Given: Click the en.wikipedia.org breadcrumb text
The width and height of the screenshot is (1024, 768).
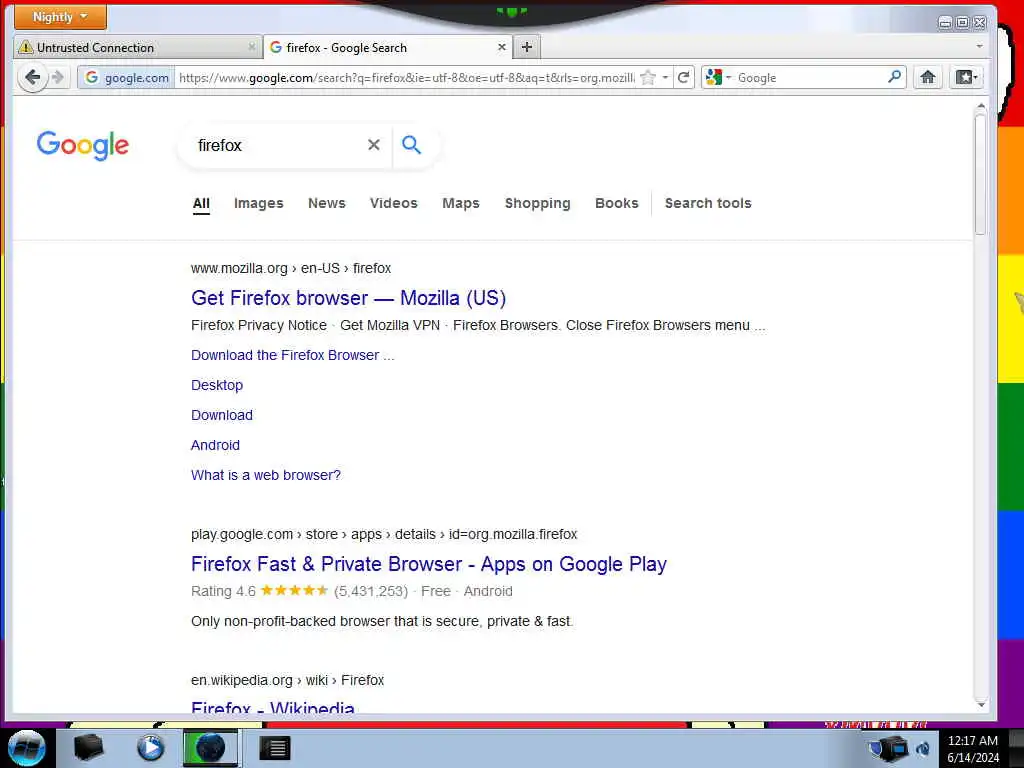Looking at the screenshot, I should point(242,680).
